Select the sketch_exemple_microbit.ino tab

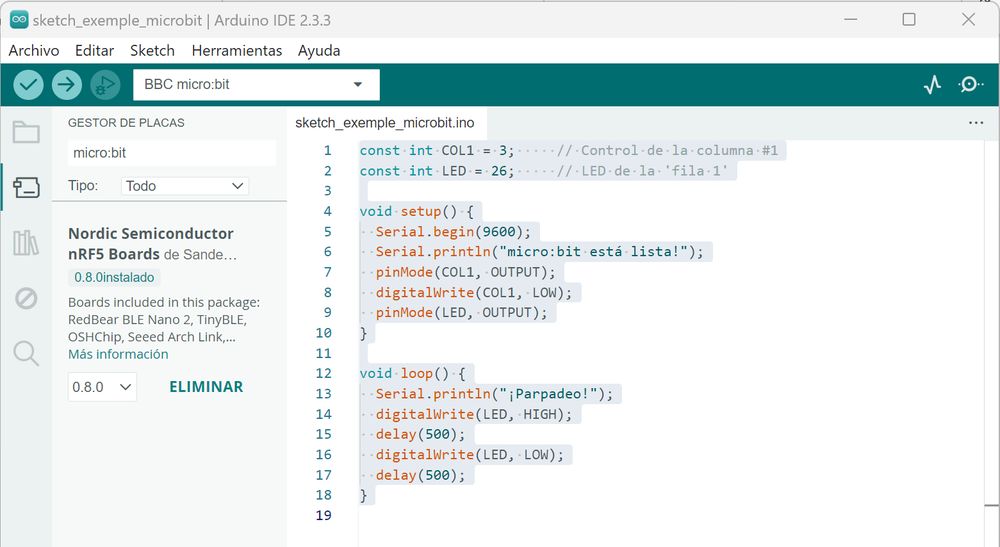click(385, 122)
